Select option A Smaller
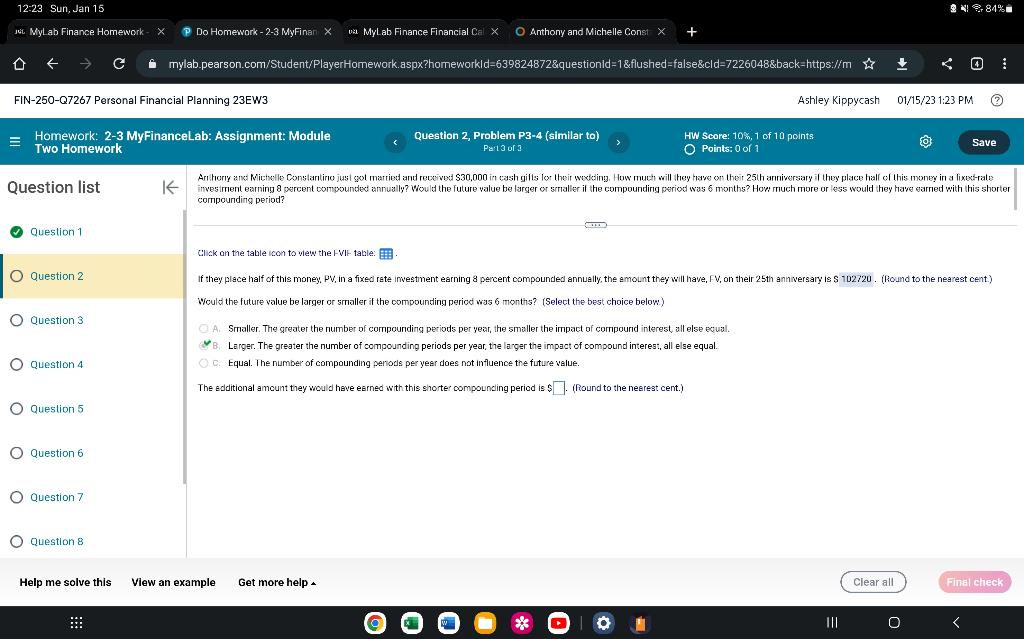Viewport: 1024px width, 639px height. click(204, 329)
